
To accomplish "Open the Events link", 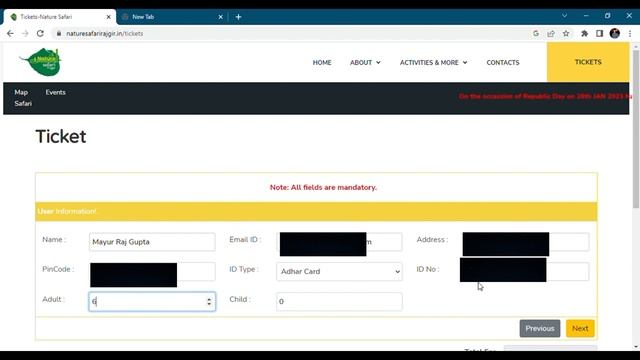I will [x=56, y=92].
